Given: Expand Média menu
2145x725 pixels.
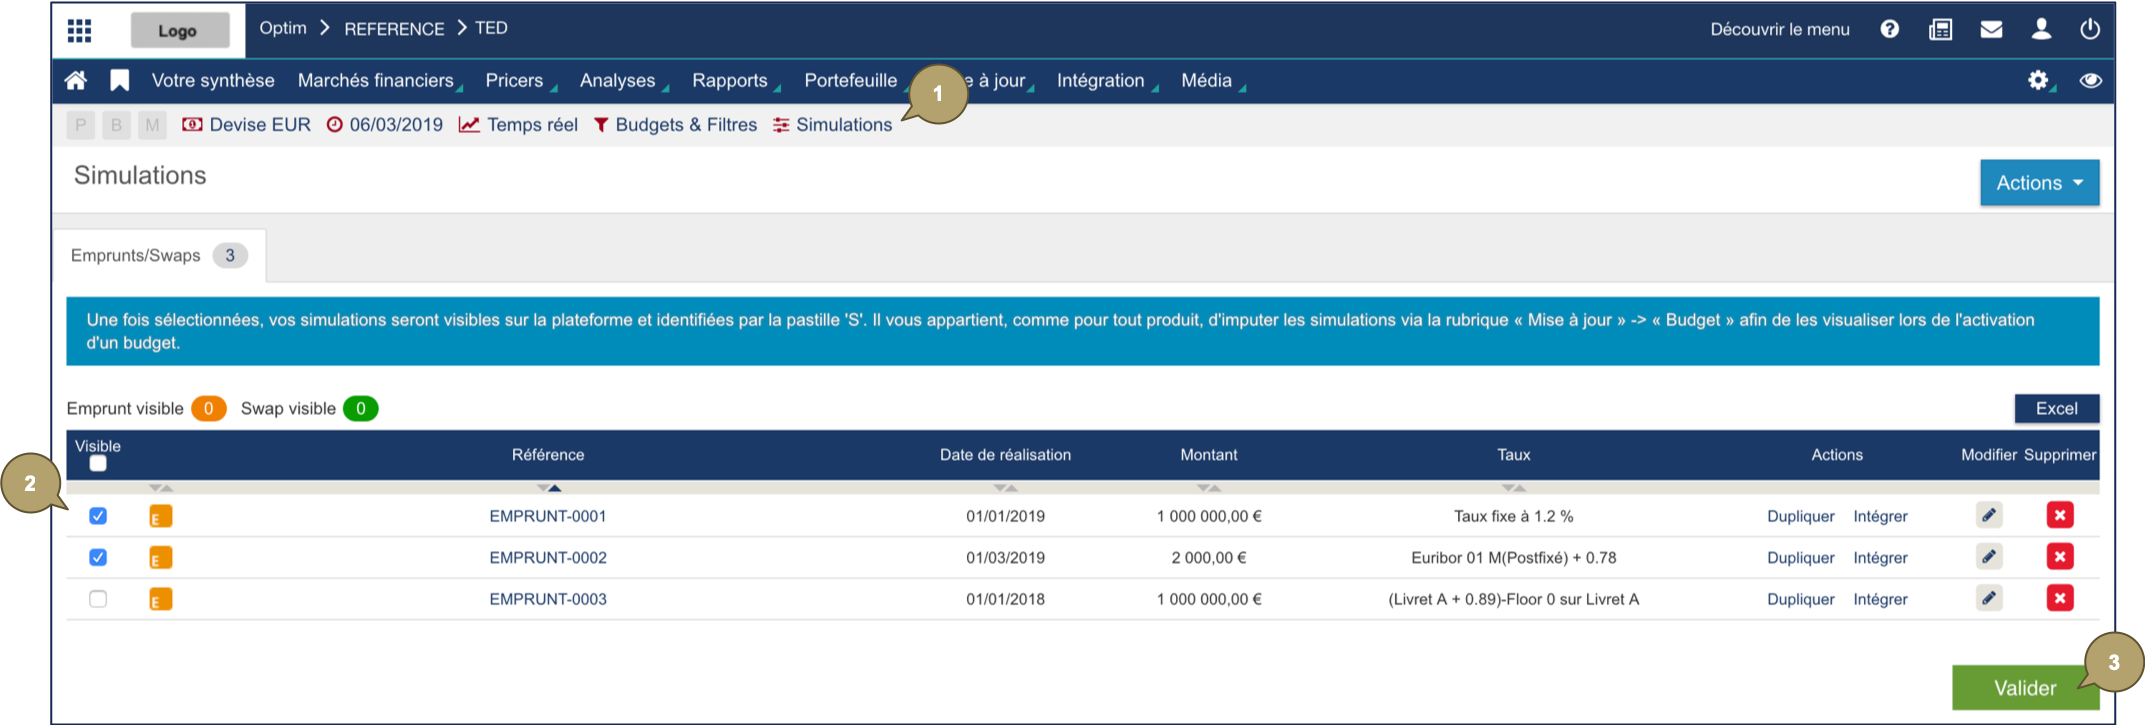Looking at the screenshot, I should 1212,81.
